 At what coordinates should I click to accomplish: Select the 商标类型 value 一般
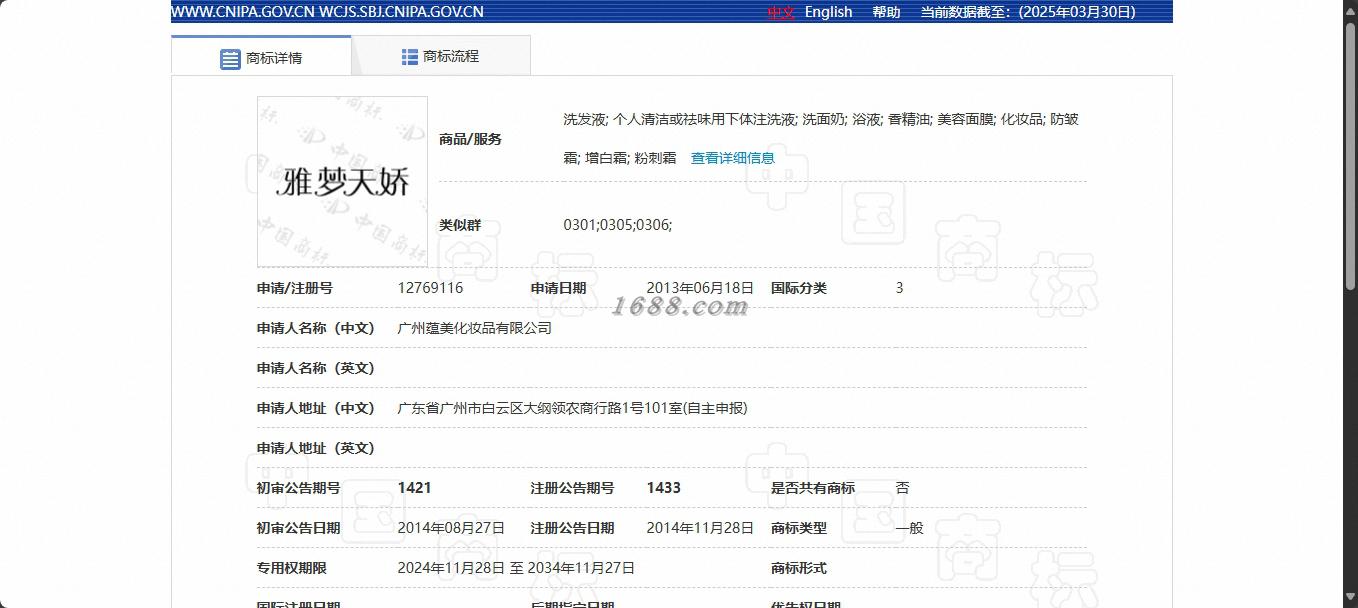(x=909, y=528)
